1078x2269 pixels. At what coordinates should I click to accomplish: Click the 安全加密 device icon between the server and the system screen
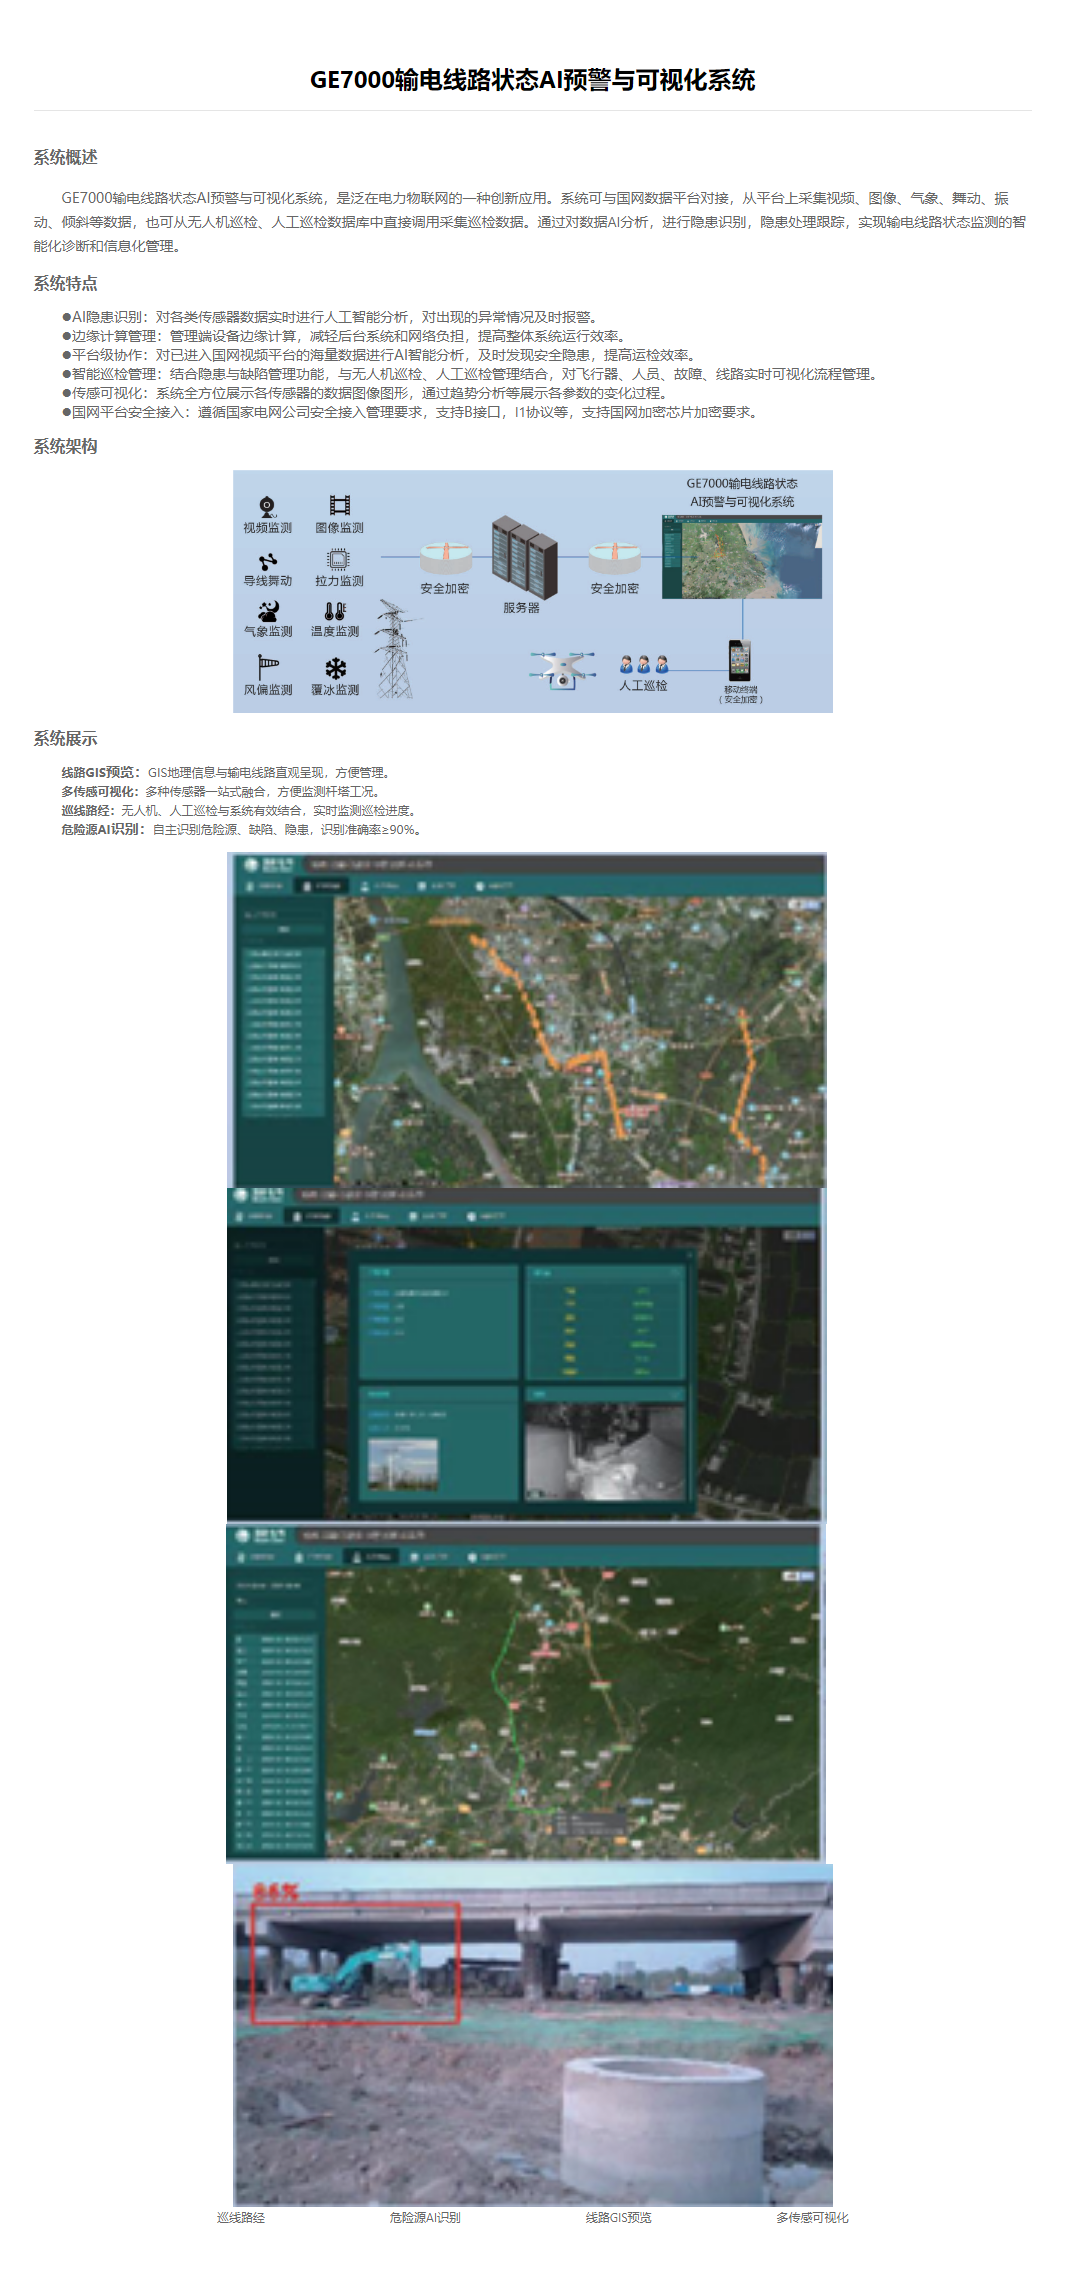click(615, 558)
